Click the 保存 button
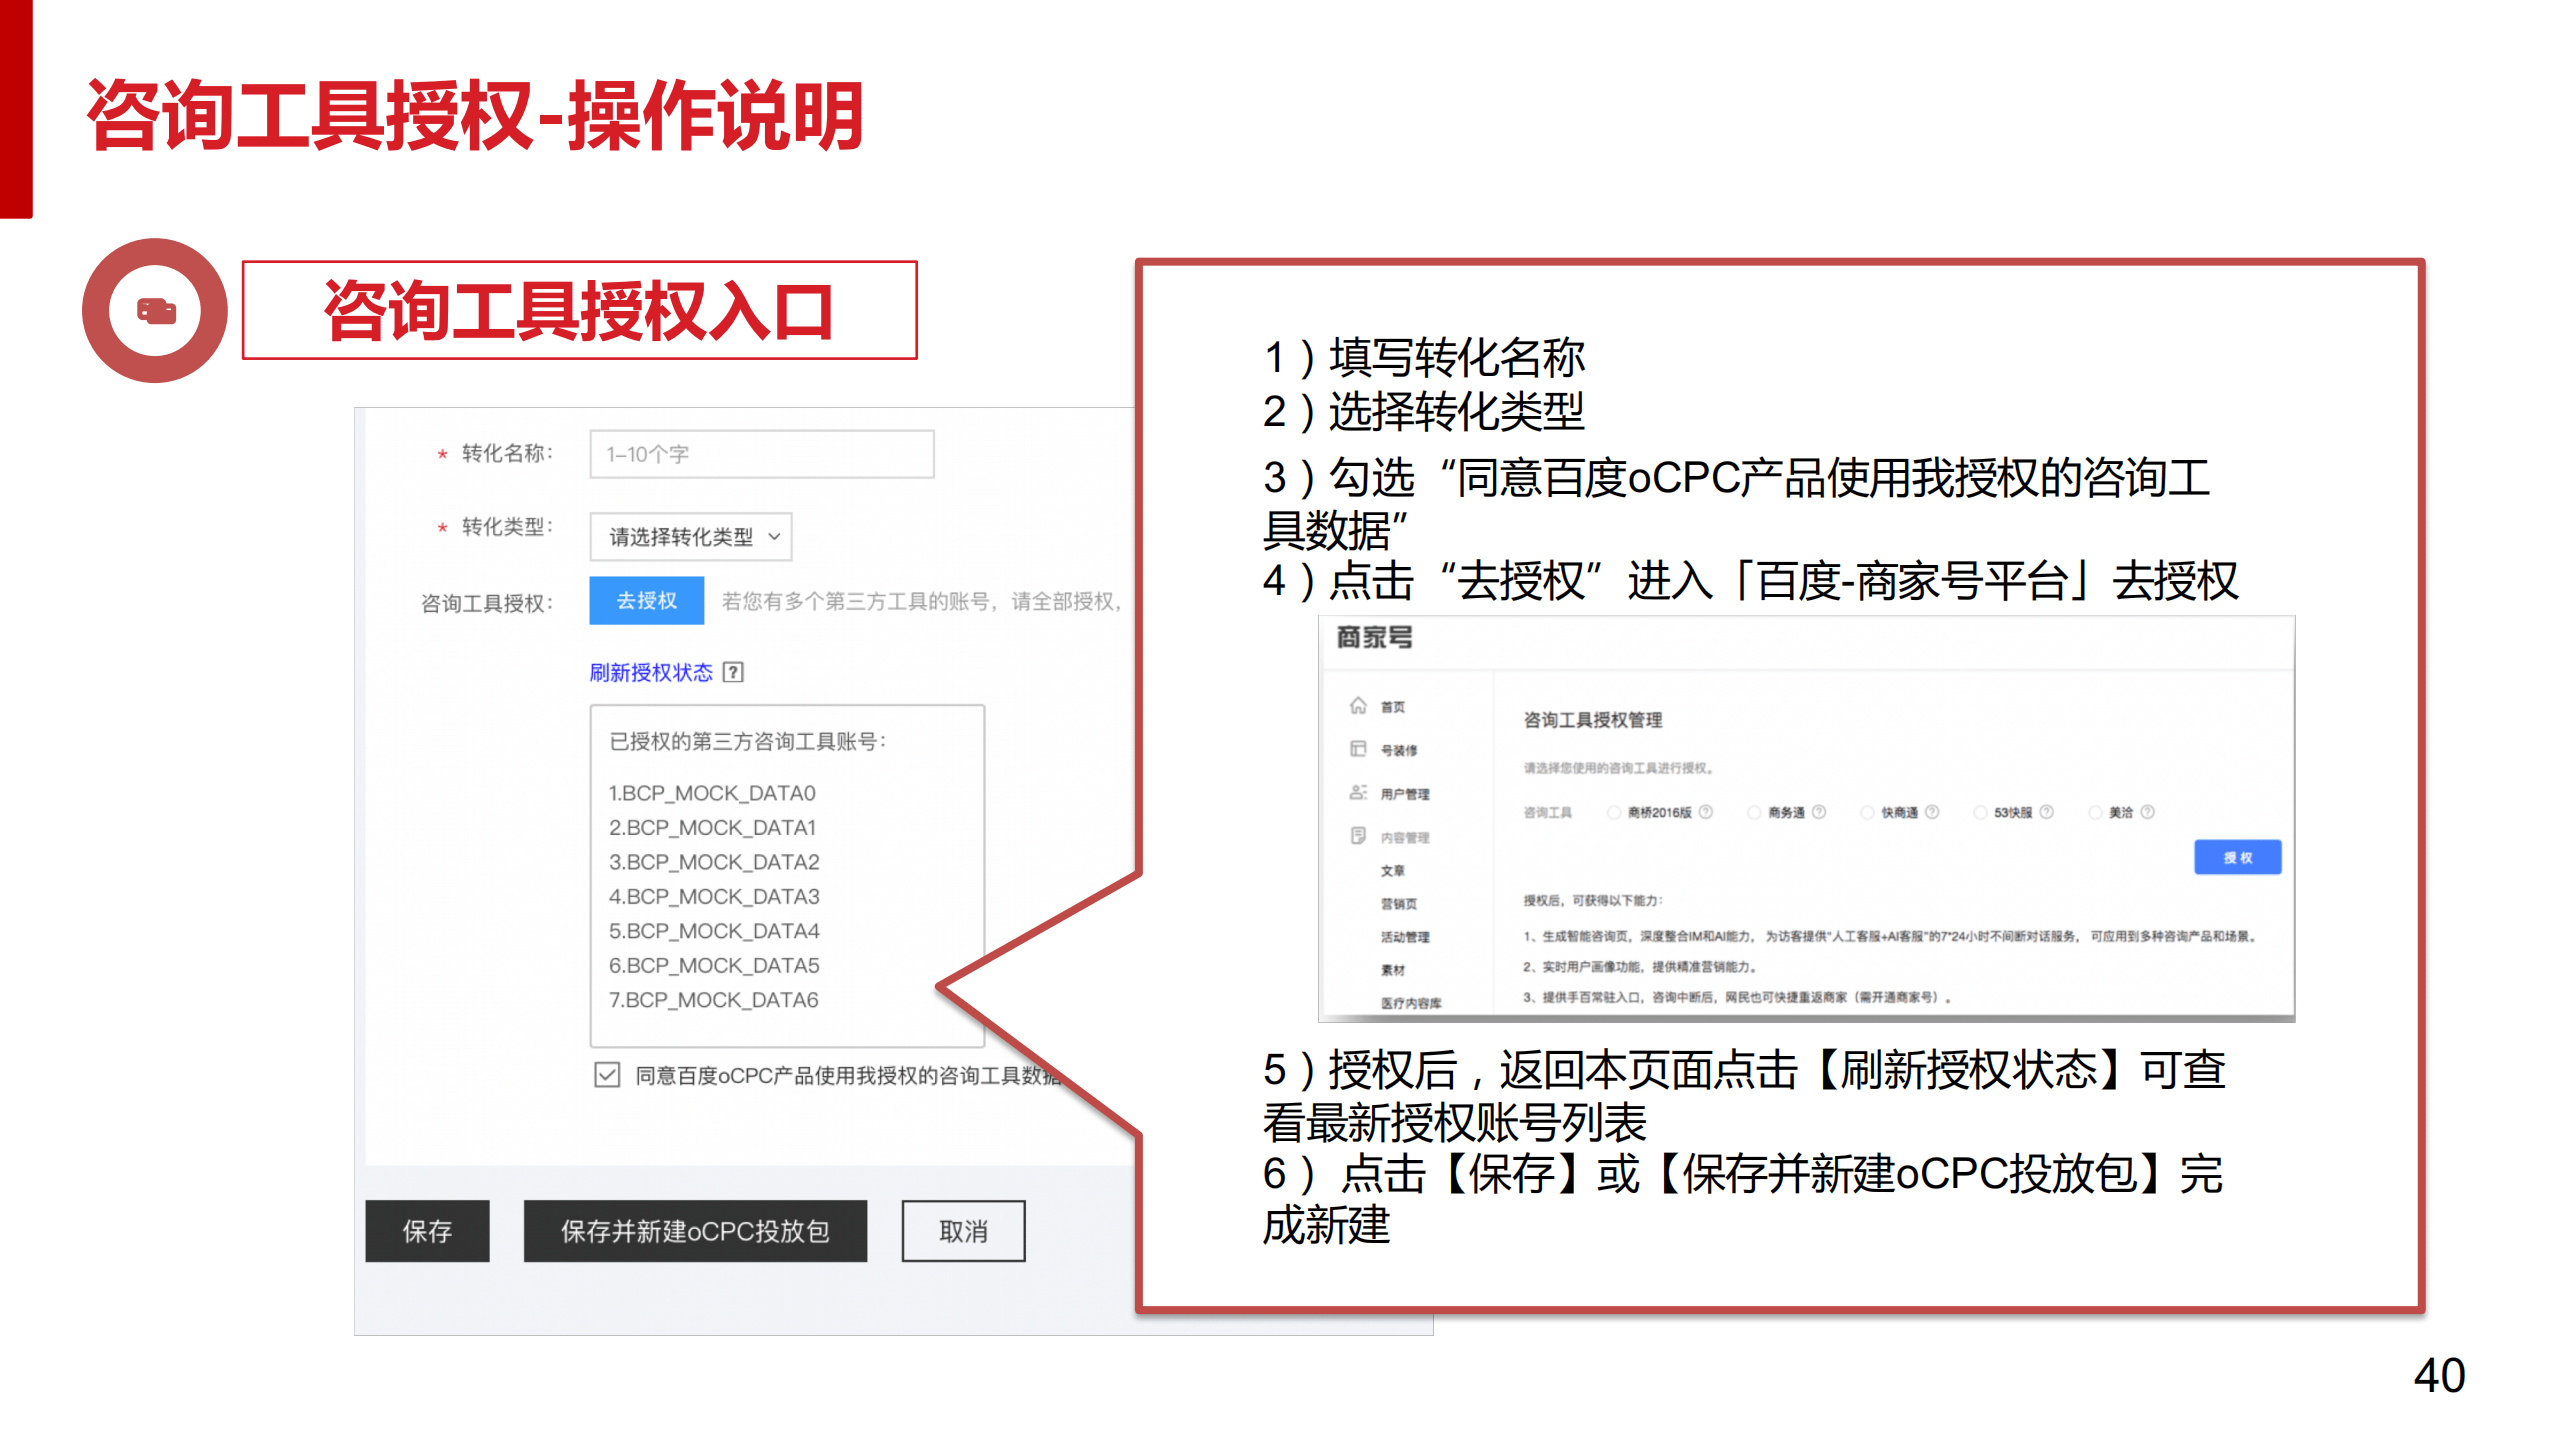 [x=428, y=1231]
